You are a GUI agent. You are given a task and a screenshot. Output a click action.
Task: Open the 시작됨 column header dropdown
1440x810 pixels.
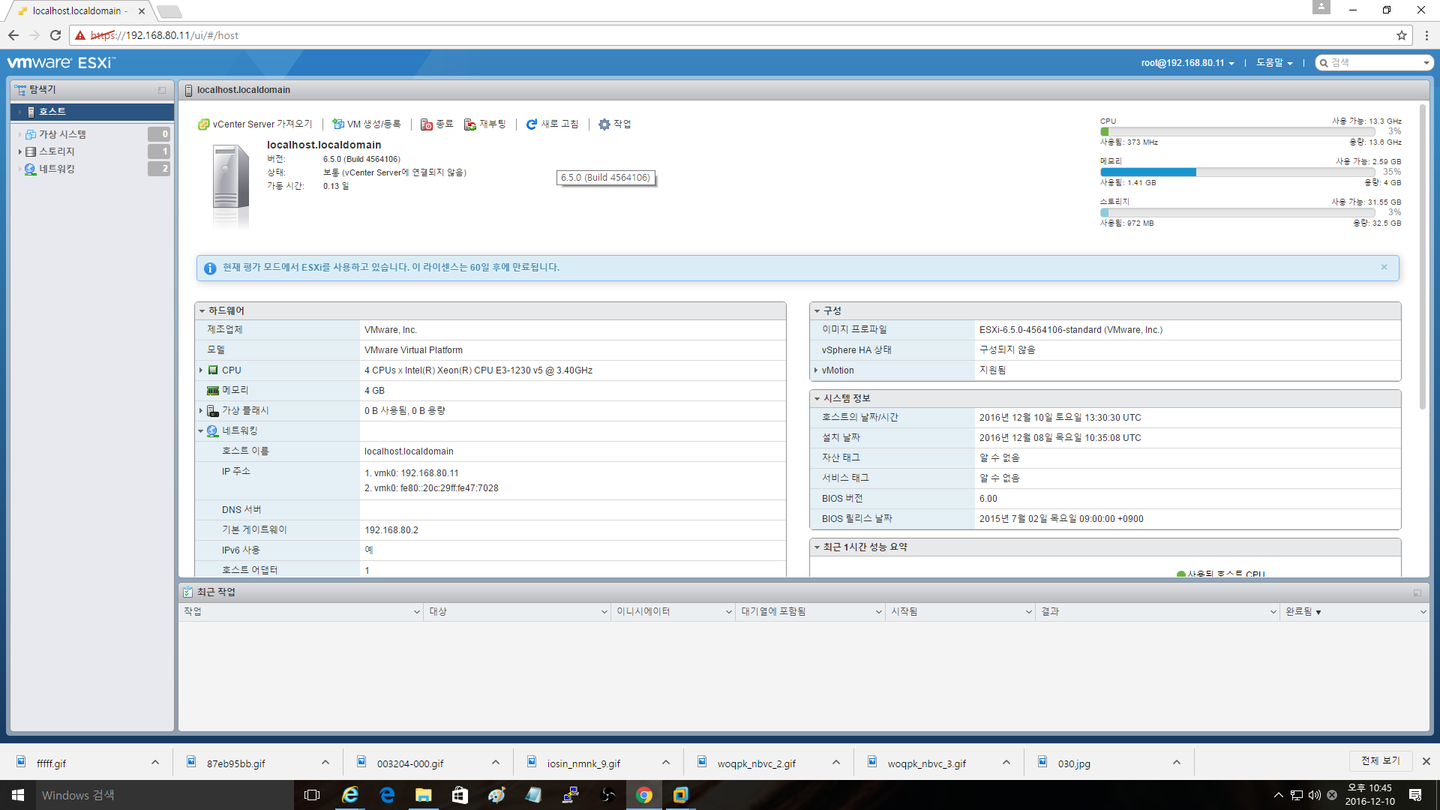pos(1028,611)
